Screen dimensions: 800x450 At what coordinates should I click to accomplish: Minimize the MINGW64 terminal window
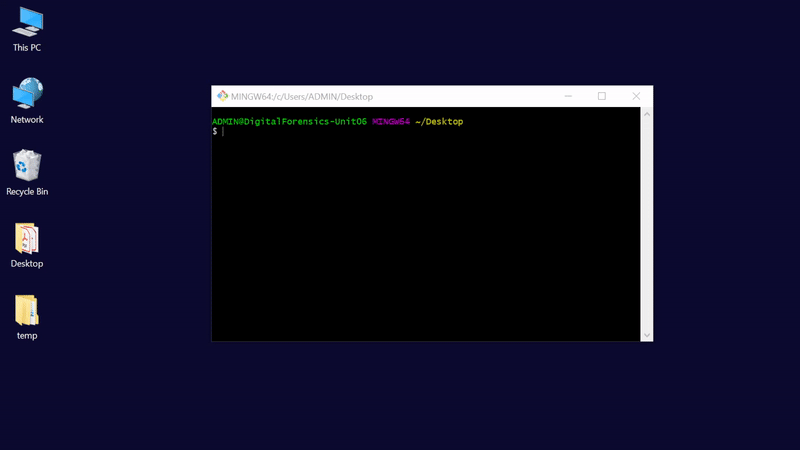(x=568, y=96)
